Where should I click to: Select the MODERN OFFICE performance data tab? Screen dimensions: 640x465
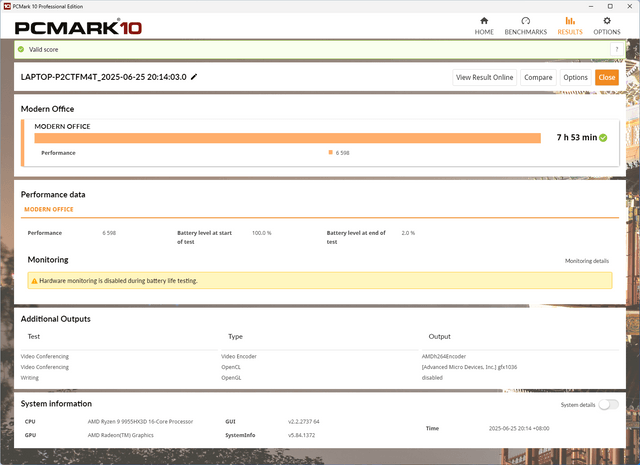pyautogui.click(x=49, y=209)
